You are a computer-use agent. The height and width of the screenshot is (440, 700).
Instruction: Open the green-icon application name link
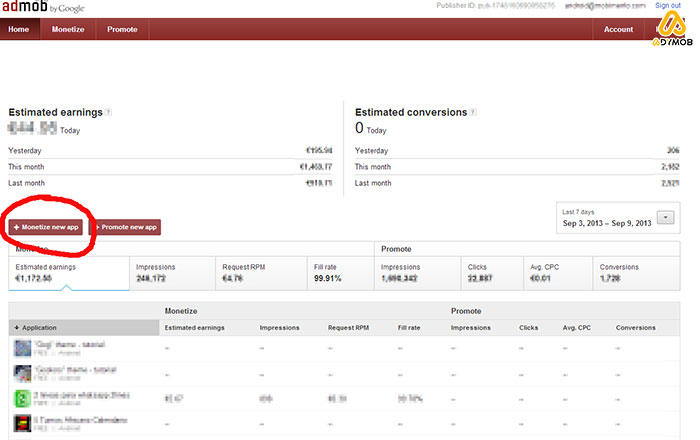tap(82, 395)
